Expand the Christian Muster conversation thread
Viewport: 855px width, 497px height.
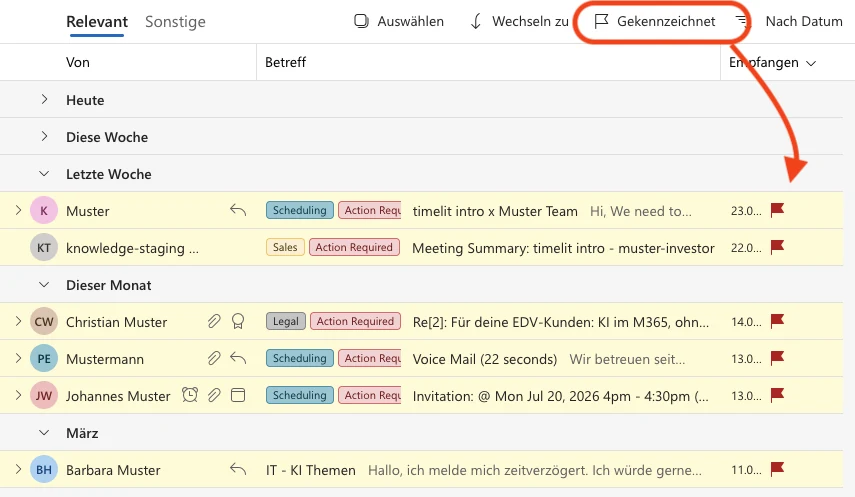pos(18,321)
